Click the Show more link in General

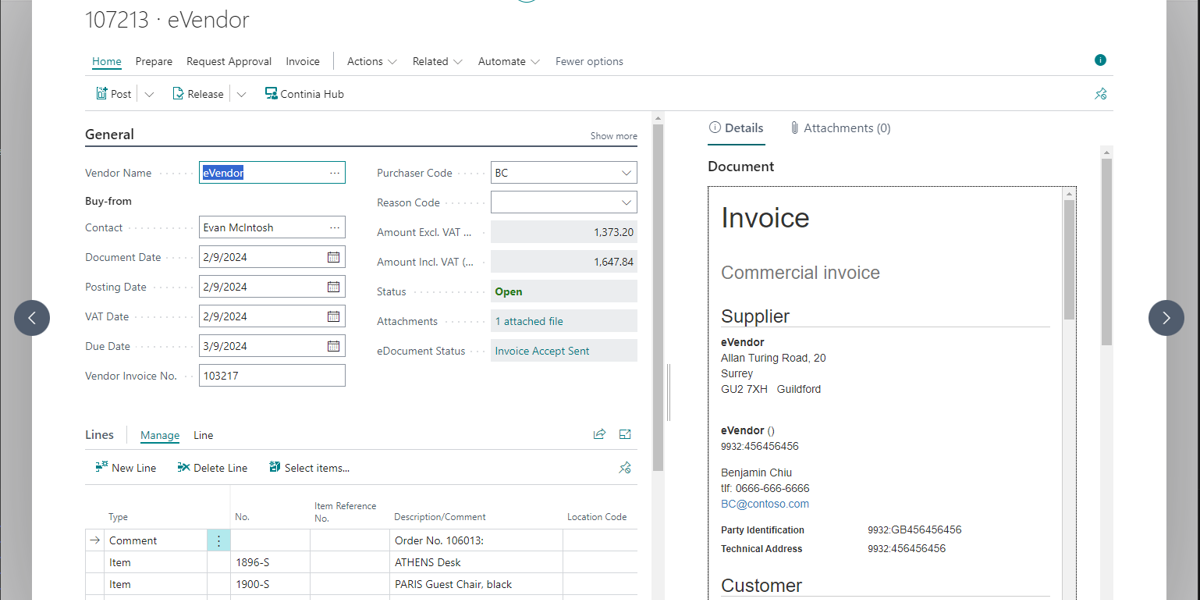[x=613, y=136]
